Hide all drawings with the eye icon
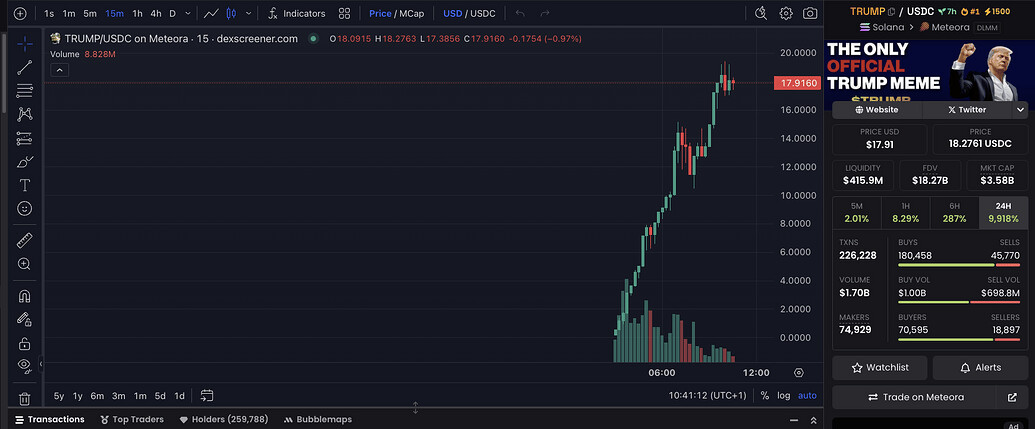Viewport: 1035px width, 429px height. [24, 364]
